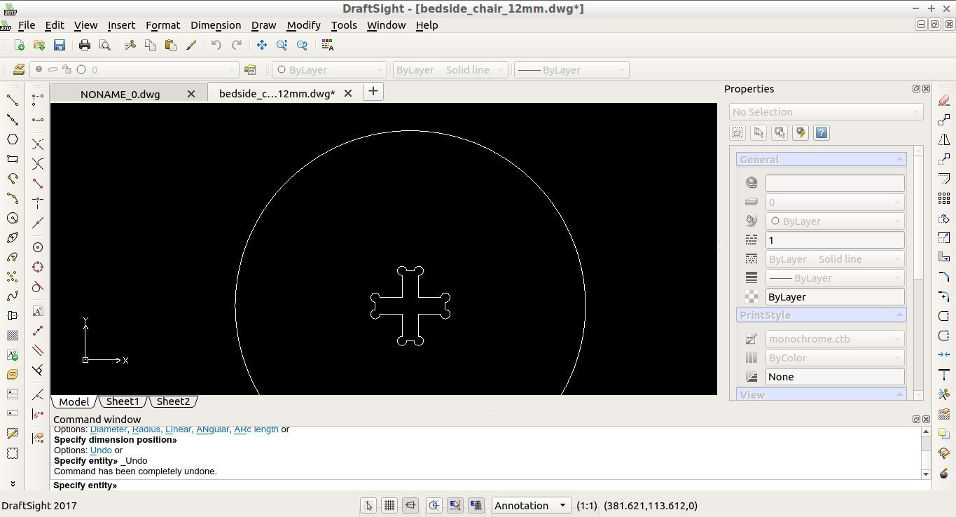This screenshot has width=956, height=517.
Task: Switch to Sheet1 tab
Action: [x=123, y=401]
